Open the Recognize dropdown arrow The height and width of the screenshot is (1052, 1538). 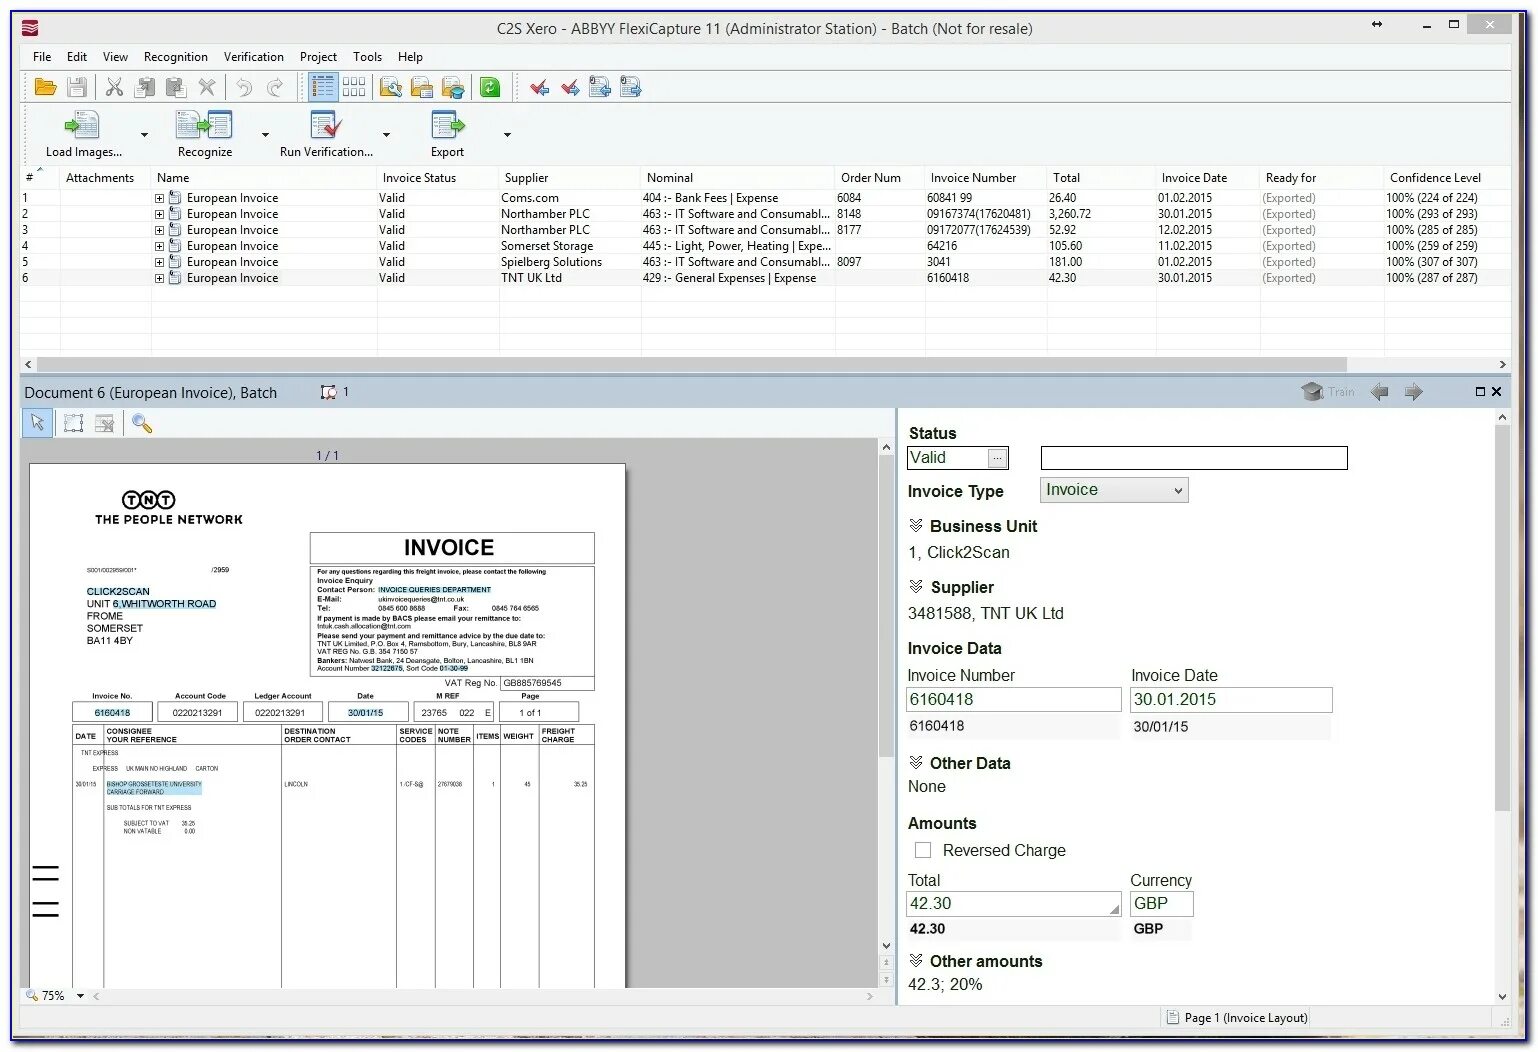click(265, 135)
